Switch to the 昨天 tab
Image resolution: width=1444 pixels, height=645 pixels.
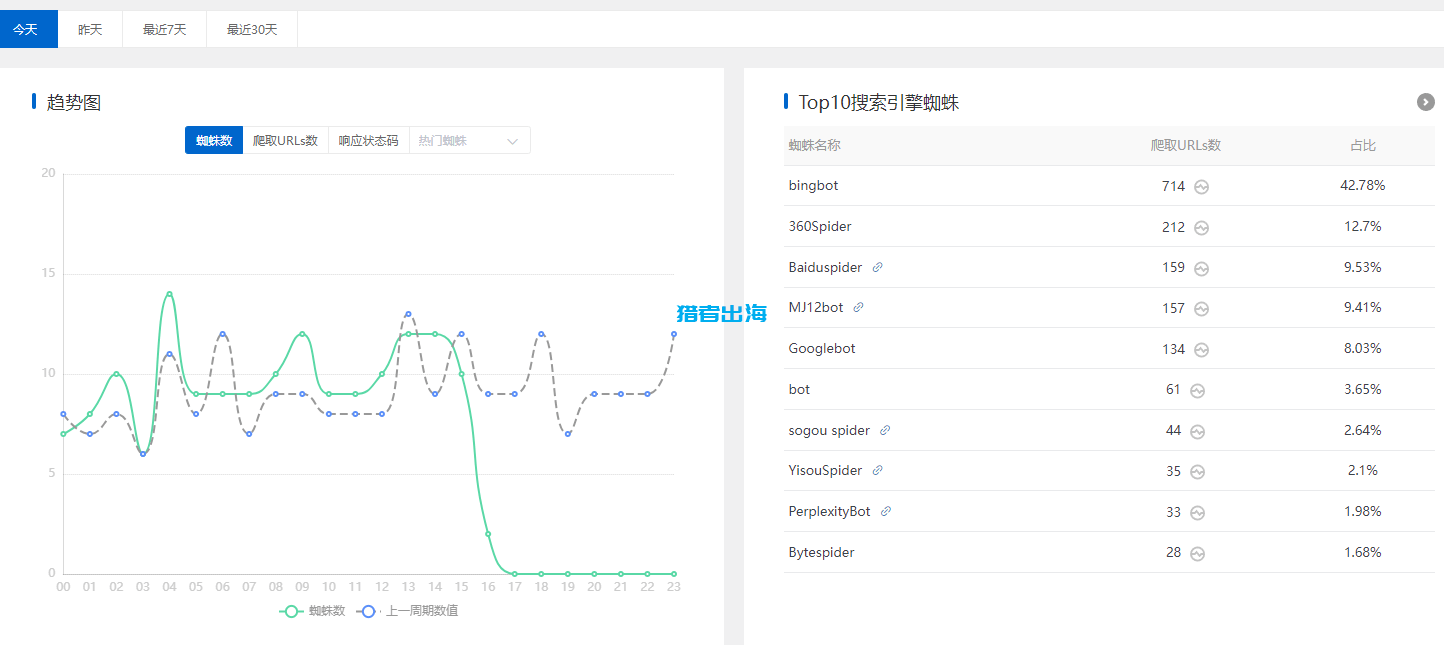click(x=89, y=28)
